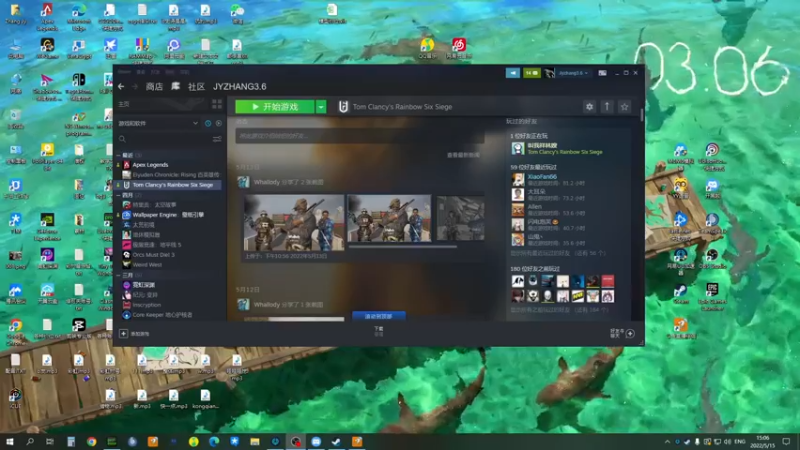
Task: Open the 主页 home link in sidebar
Action: pos(124,104)
